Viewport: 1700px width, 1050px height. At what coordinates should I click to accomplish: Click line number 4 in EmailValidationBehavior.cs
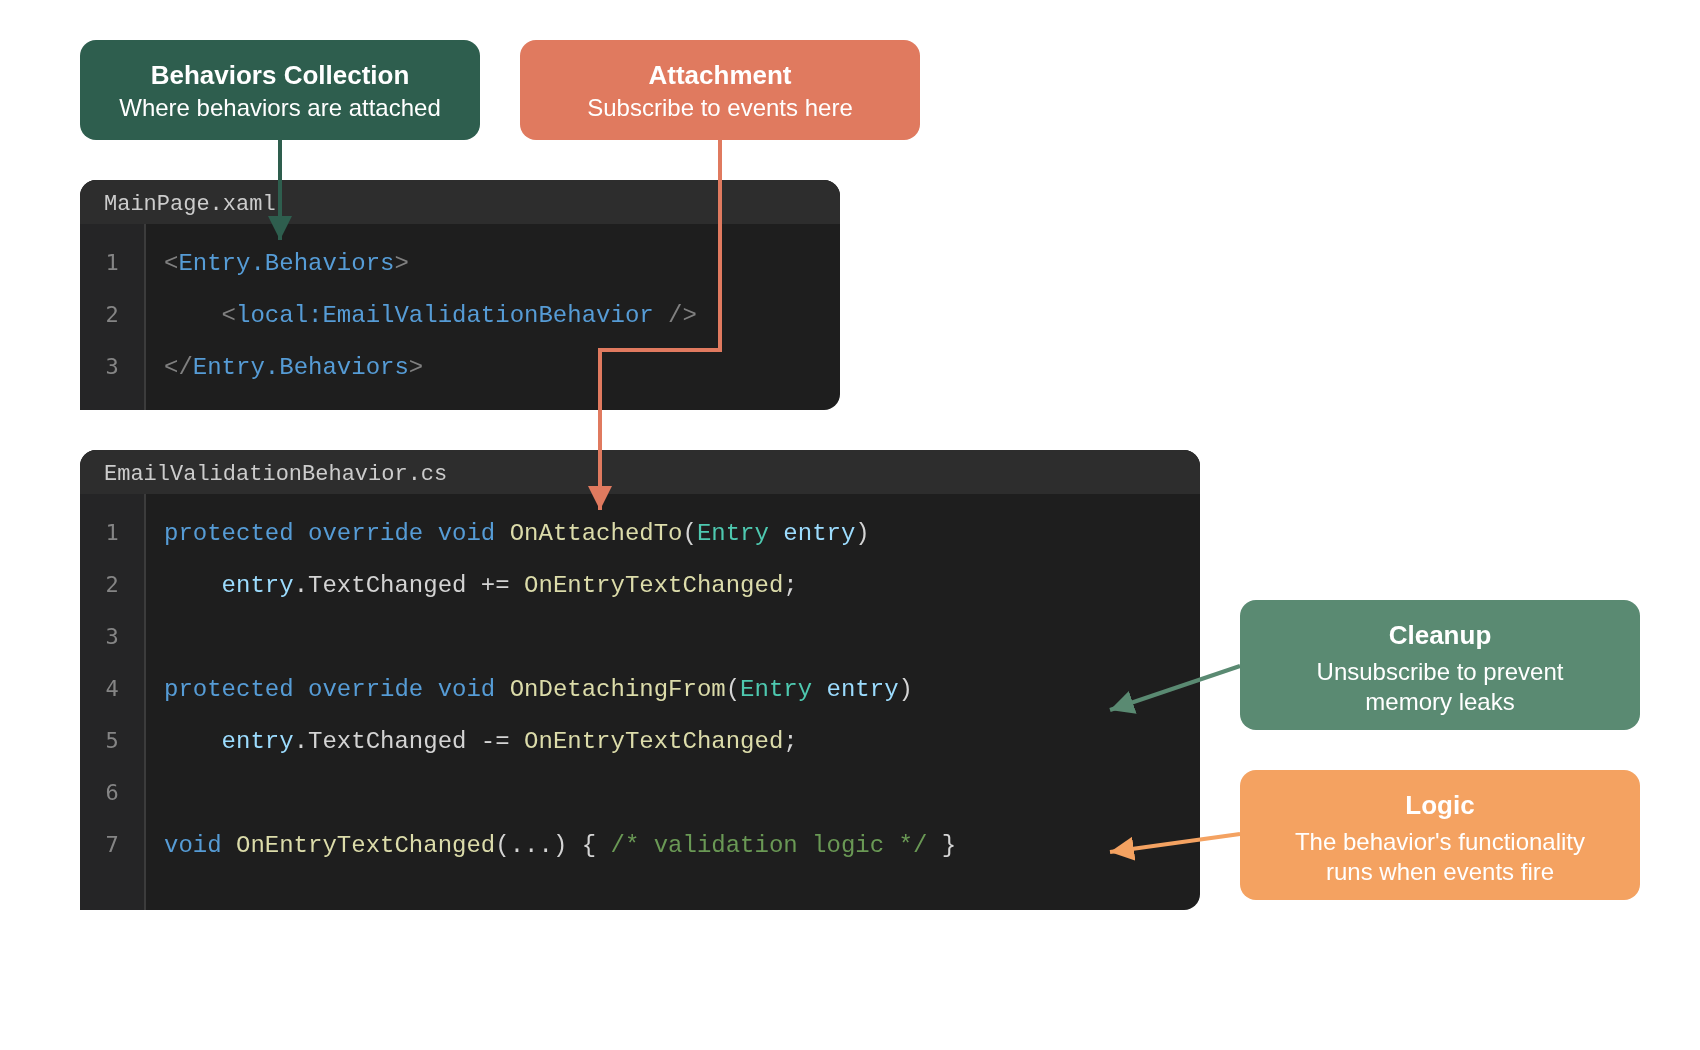(x=112, y=689)
